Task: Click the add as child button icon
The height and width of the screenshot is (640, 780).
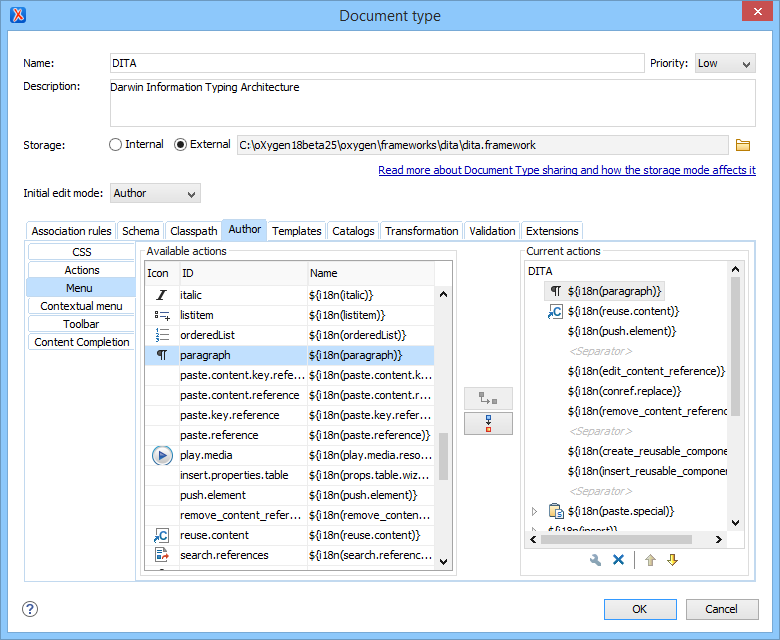Action: 488,399
